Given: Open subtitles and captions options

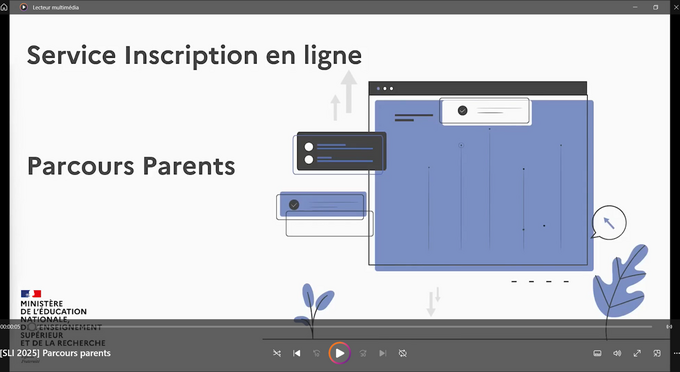Looking at the screenshot, I should tap(597, 353).
